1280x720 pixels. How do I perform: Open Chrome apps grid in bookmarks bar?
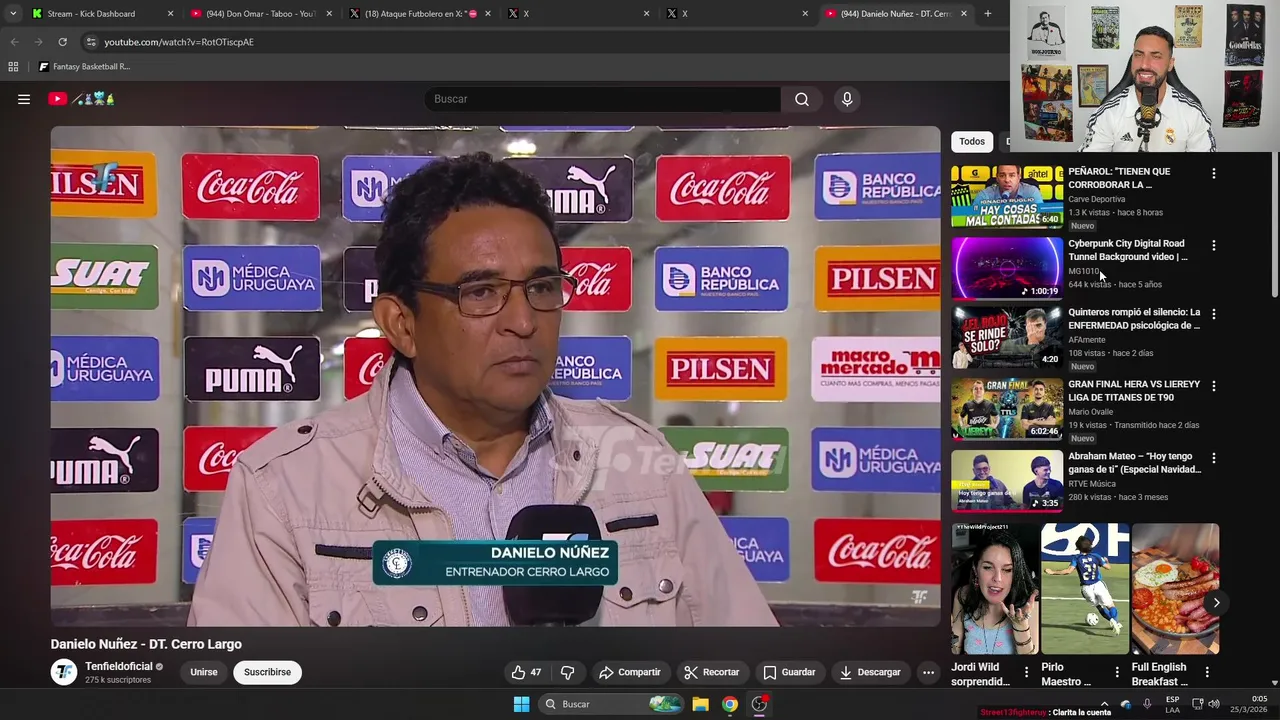[13, 67]
